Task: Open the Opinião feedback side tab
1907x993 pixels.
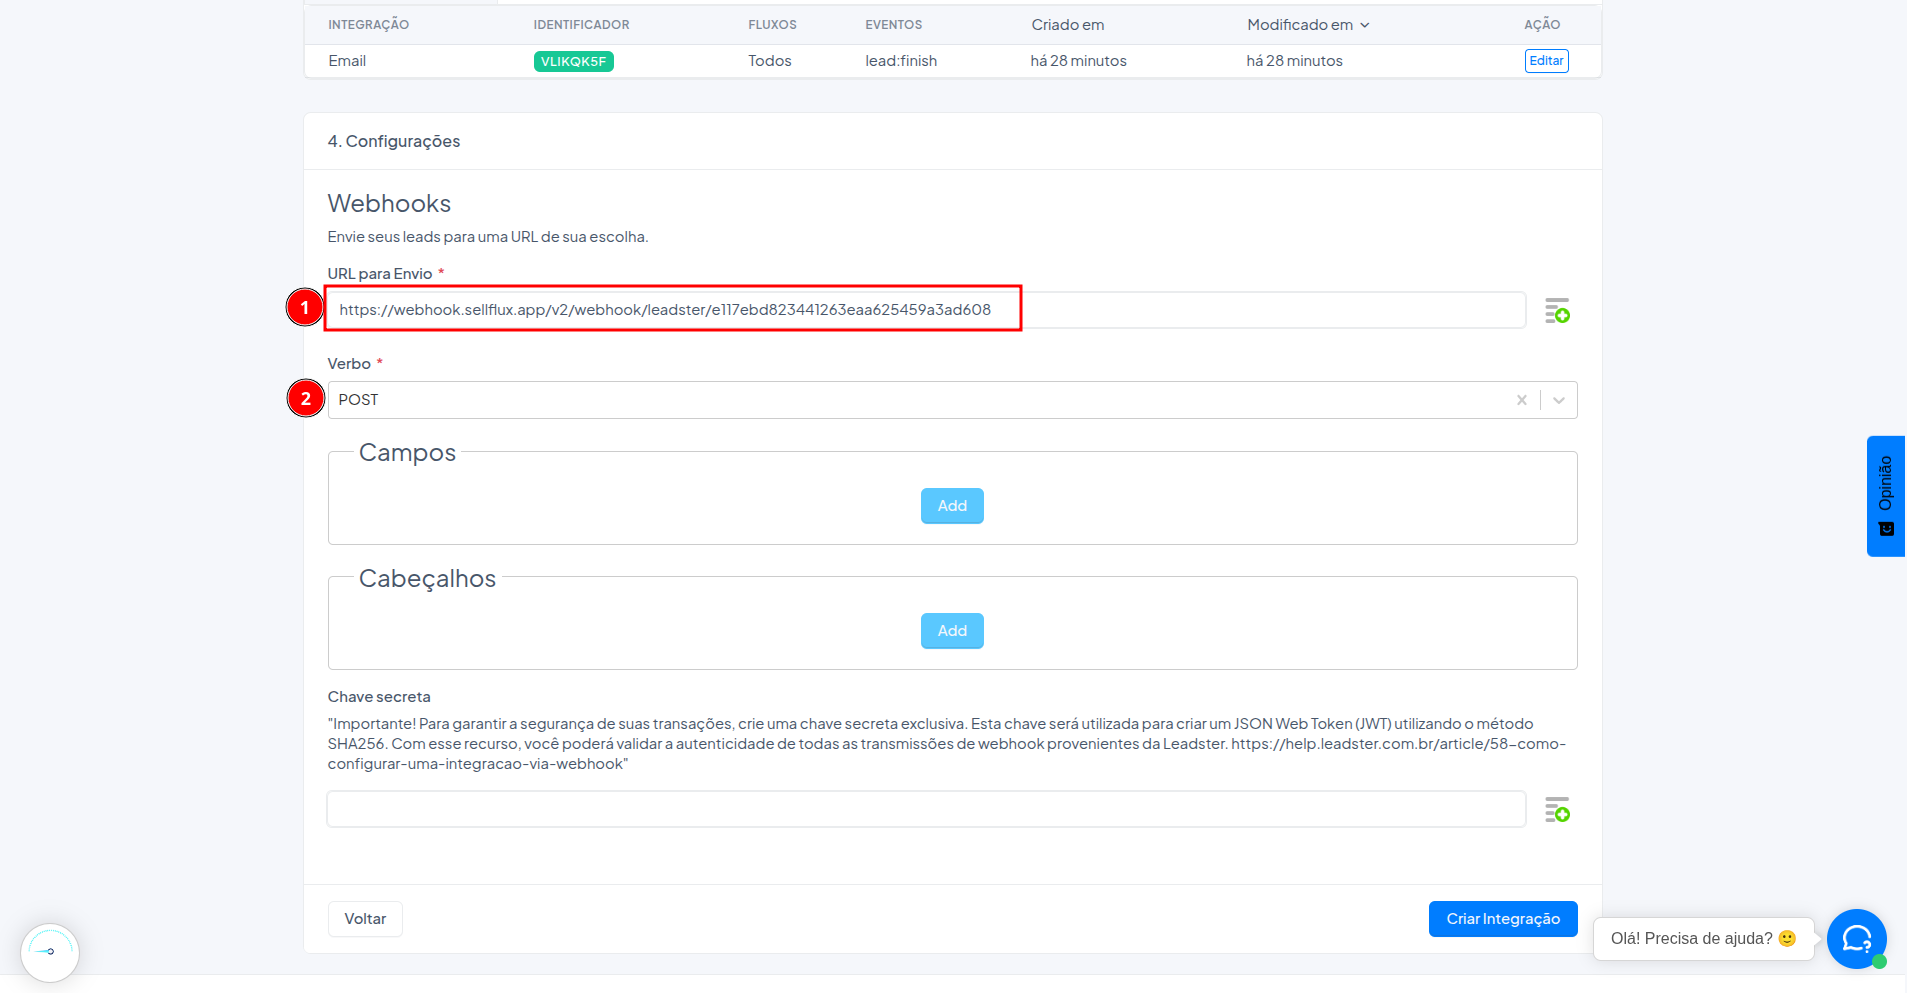Action: tap(1886, 496)
